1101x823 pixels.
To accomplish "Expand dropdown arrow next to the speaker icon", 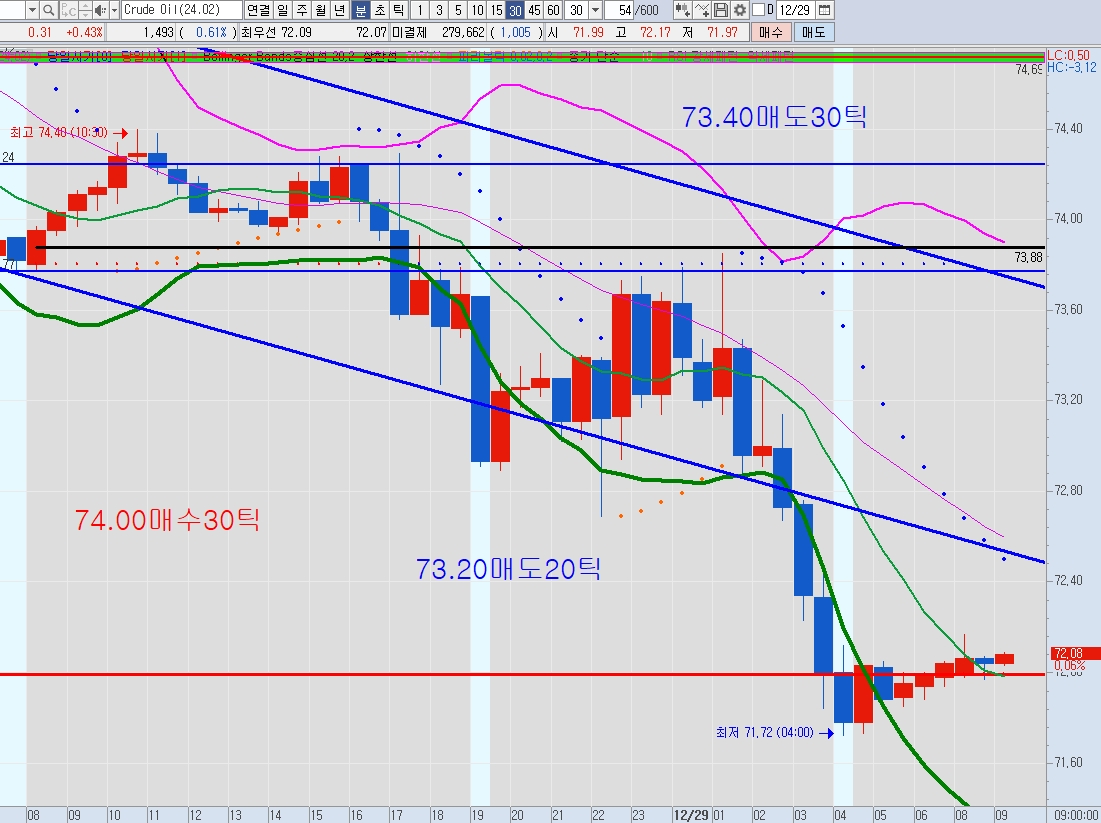I will tap(114, 10).
